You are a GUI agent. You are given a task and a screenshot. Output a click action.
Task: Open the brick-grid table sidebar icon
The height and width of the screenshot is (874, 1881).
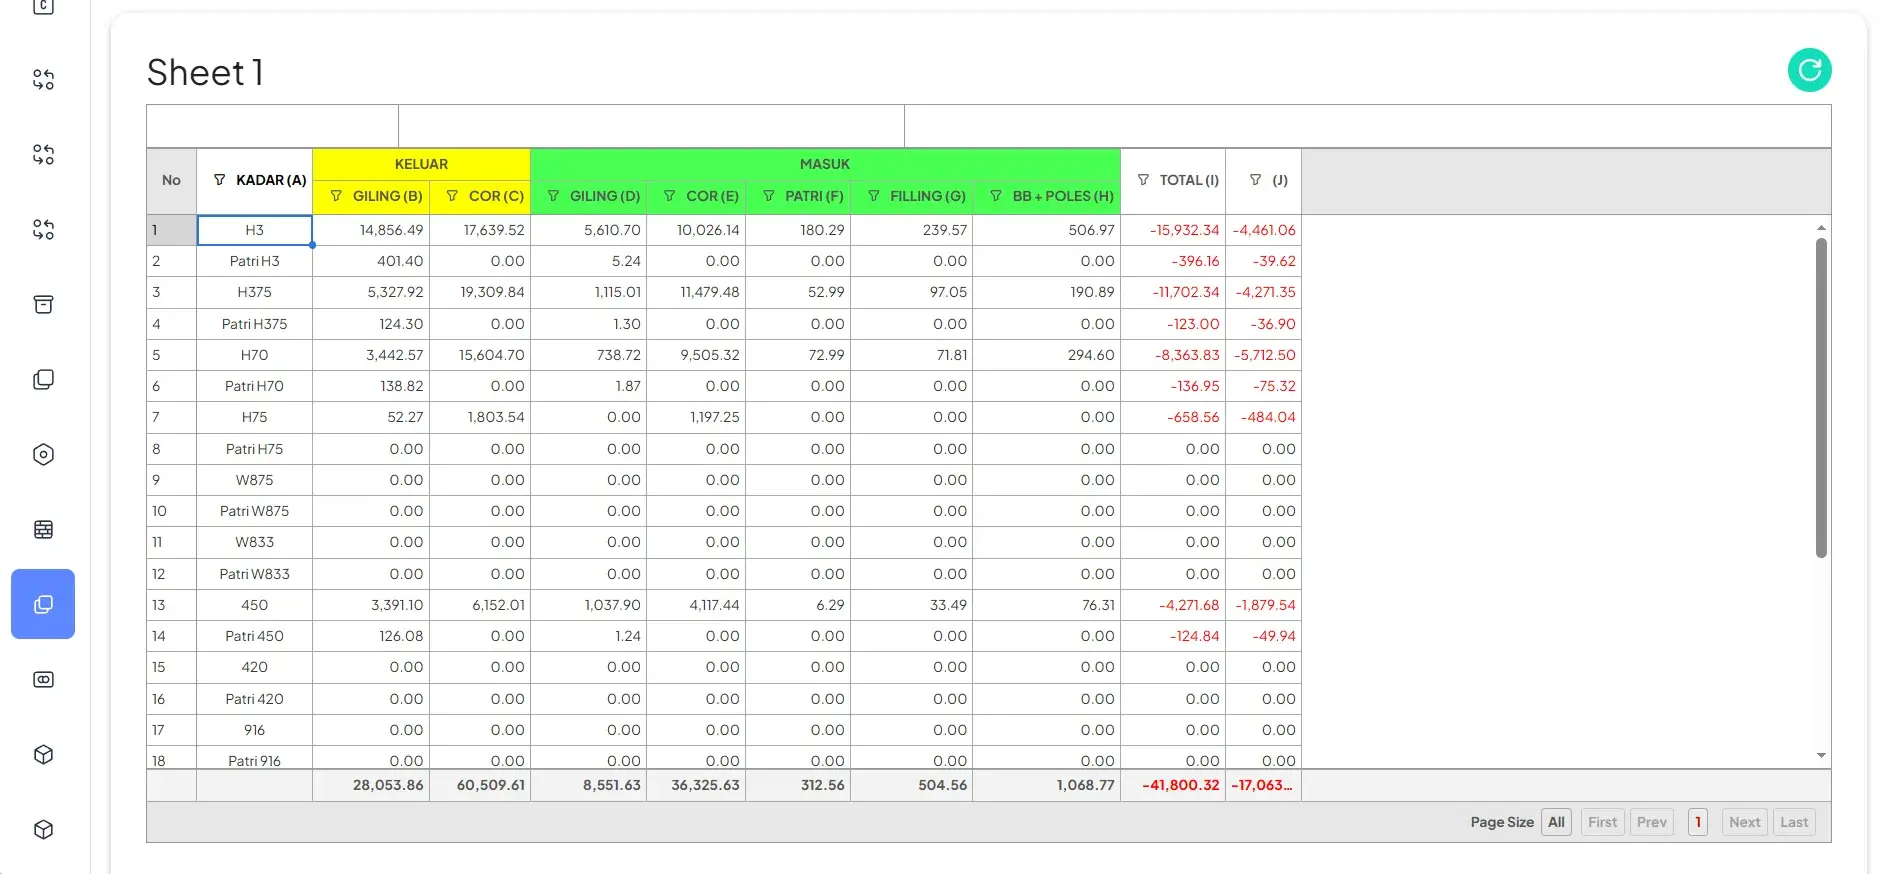coord(43,529)
